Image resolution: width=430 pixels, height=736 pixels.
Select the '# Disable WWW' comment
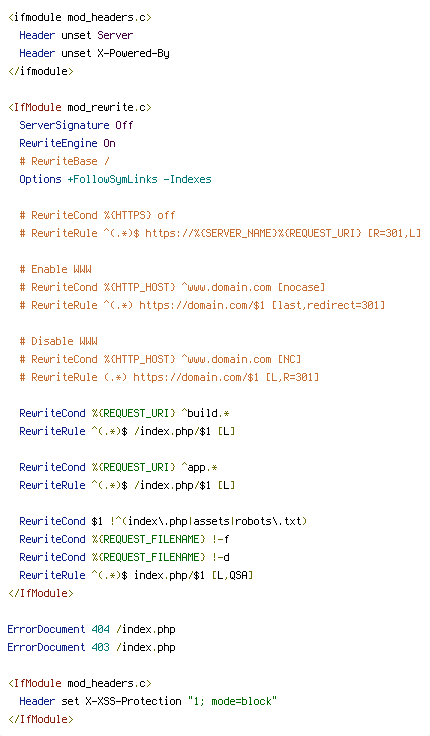[58, 341]
